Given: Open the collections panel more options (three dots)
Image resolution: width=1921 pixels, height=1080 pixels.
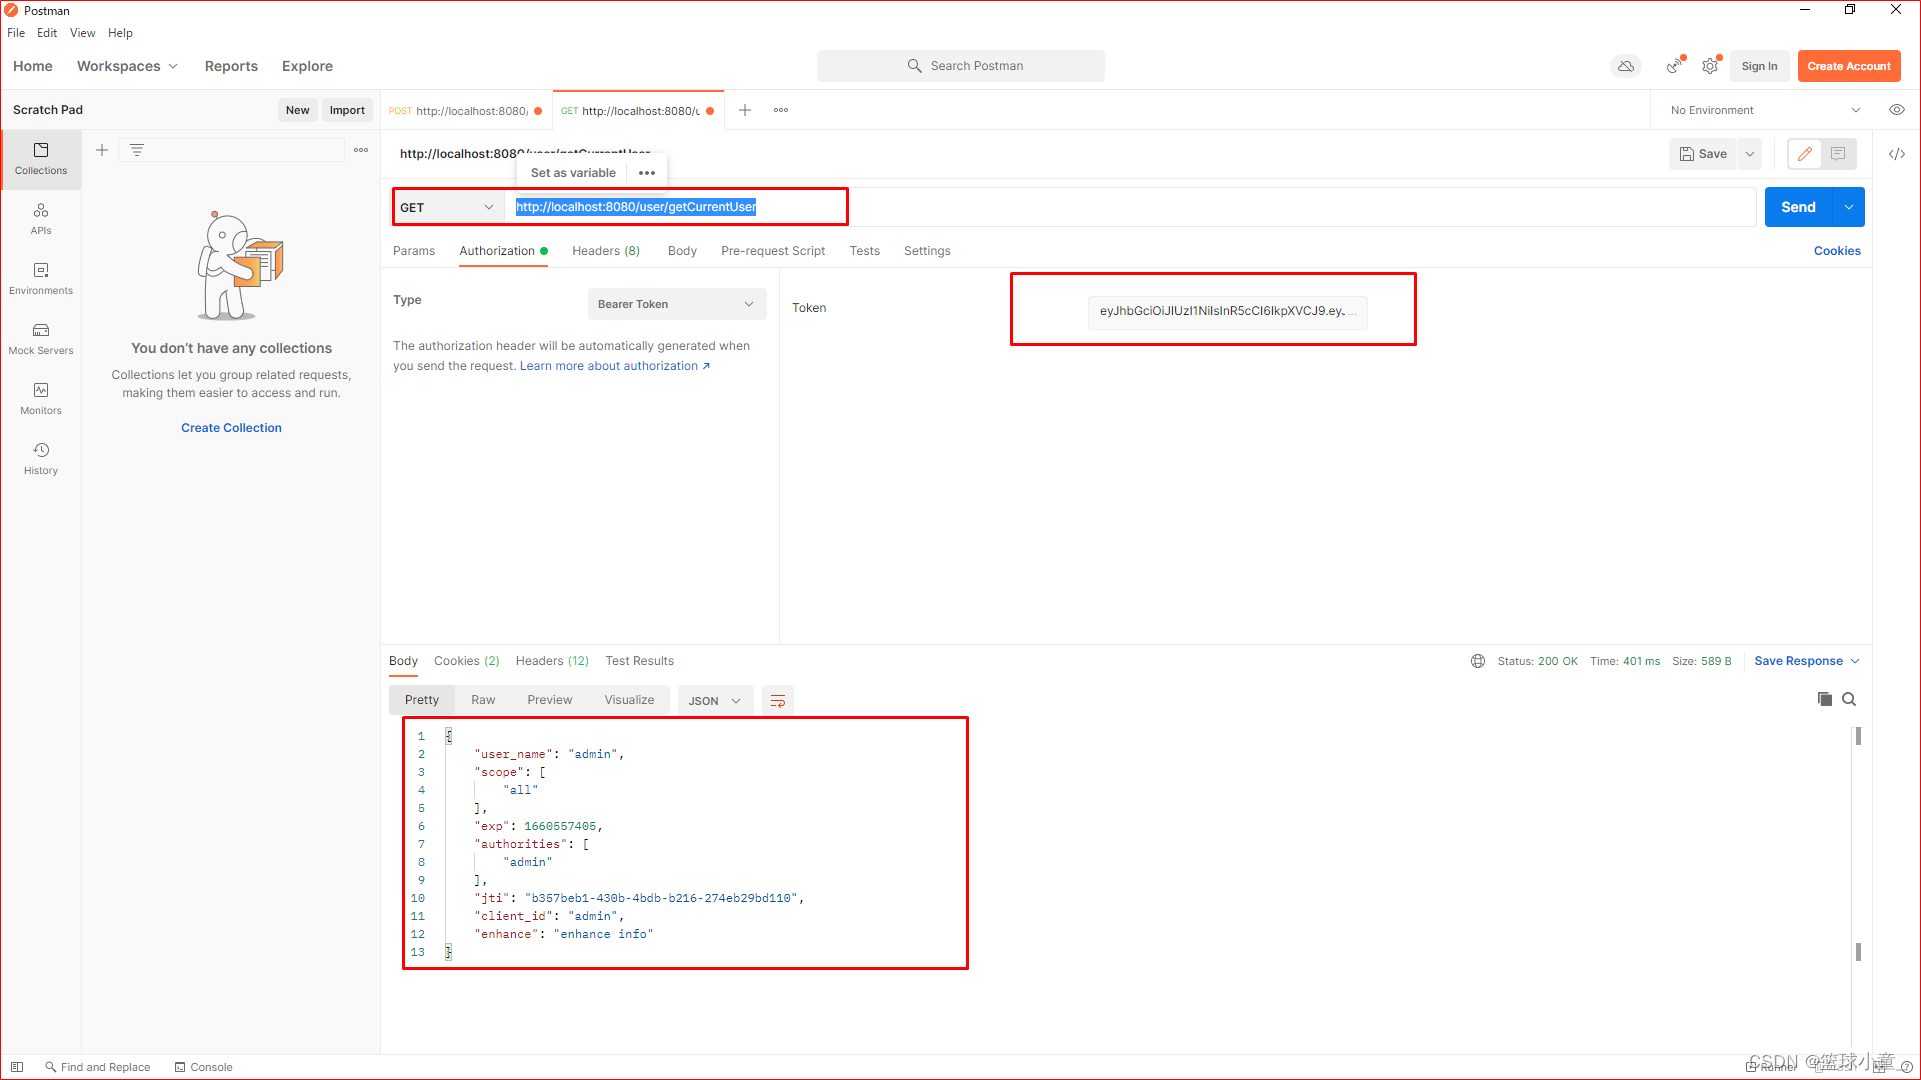Looking at the screenshot, I should 361,150.
